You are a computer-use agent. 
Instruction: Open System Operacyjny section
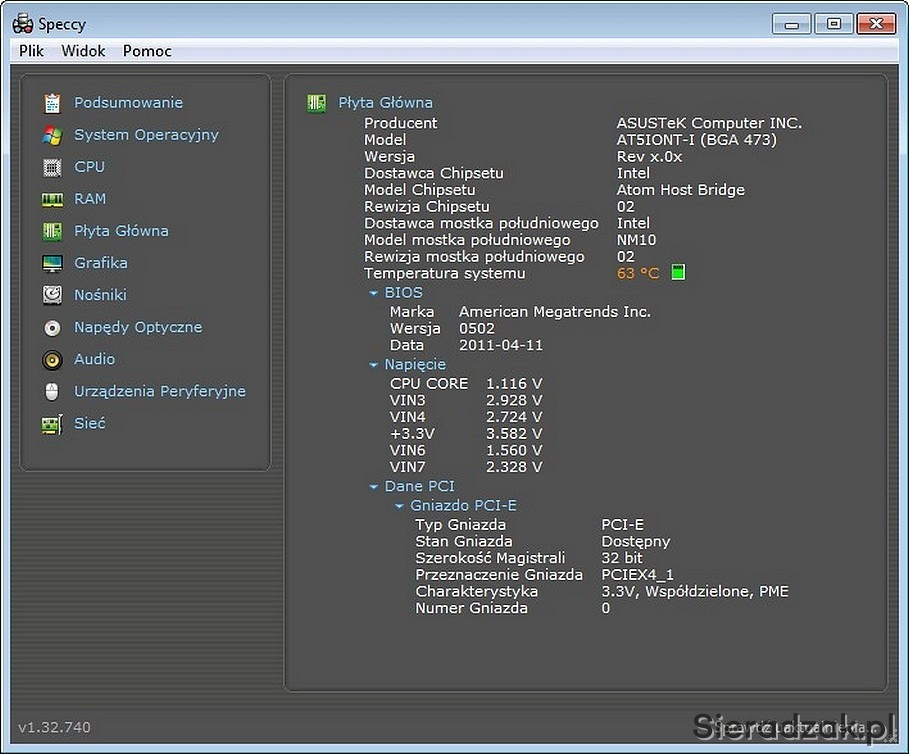pyautogui.click(x=147, y=134)
